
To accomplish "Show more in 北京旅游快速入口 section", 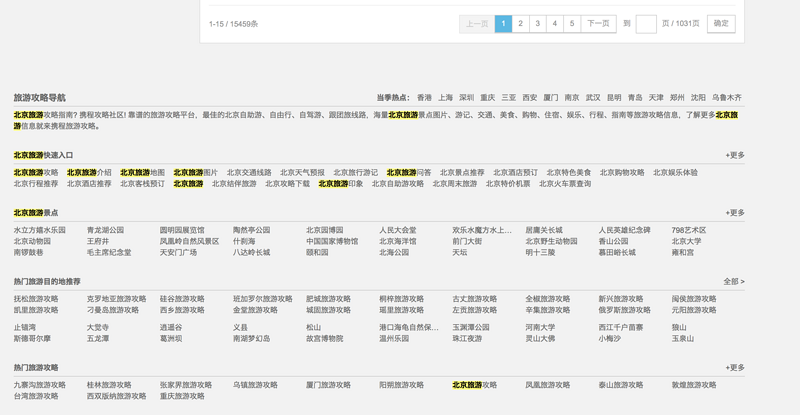I will [x=735, y=155].
